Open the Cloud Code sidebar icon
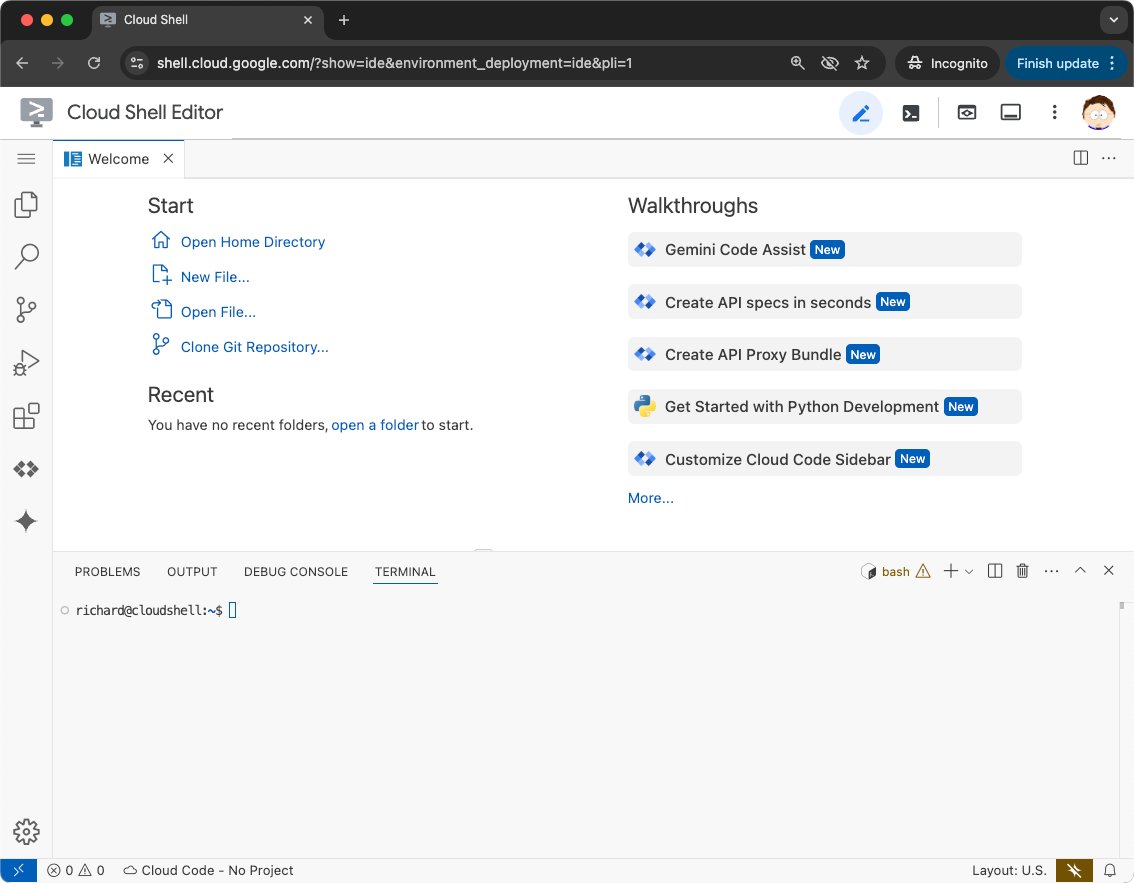Image resolution: width=1134 pixels, height=883 pixels. pyautogui.click(x=26, y=469)
